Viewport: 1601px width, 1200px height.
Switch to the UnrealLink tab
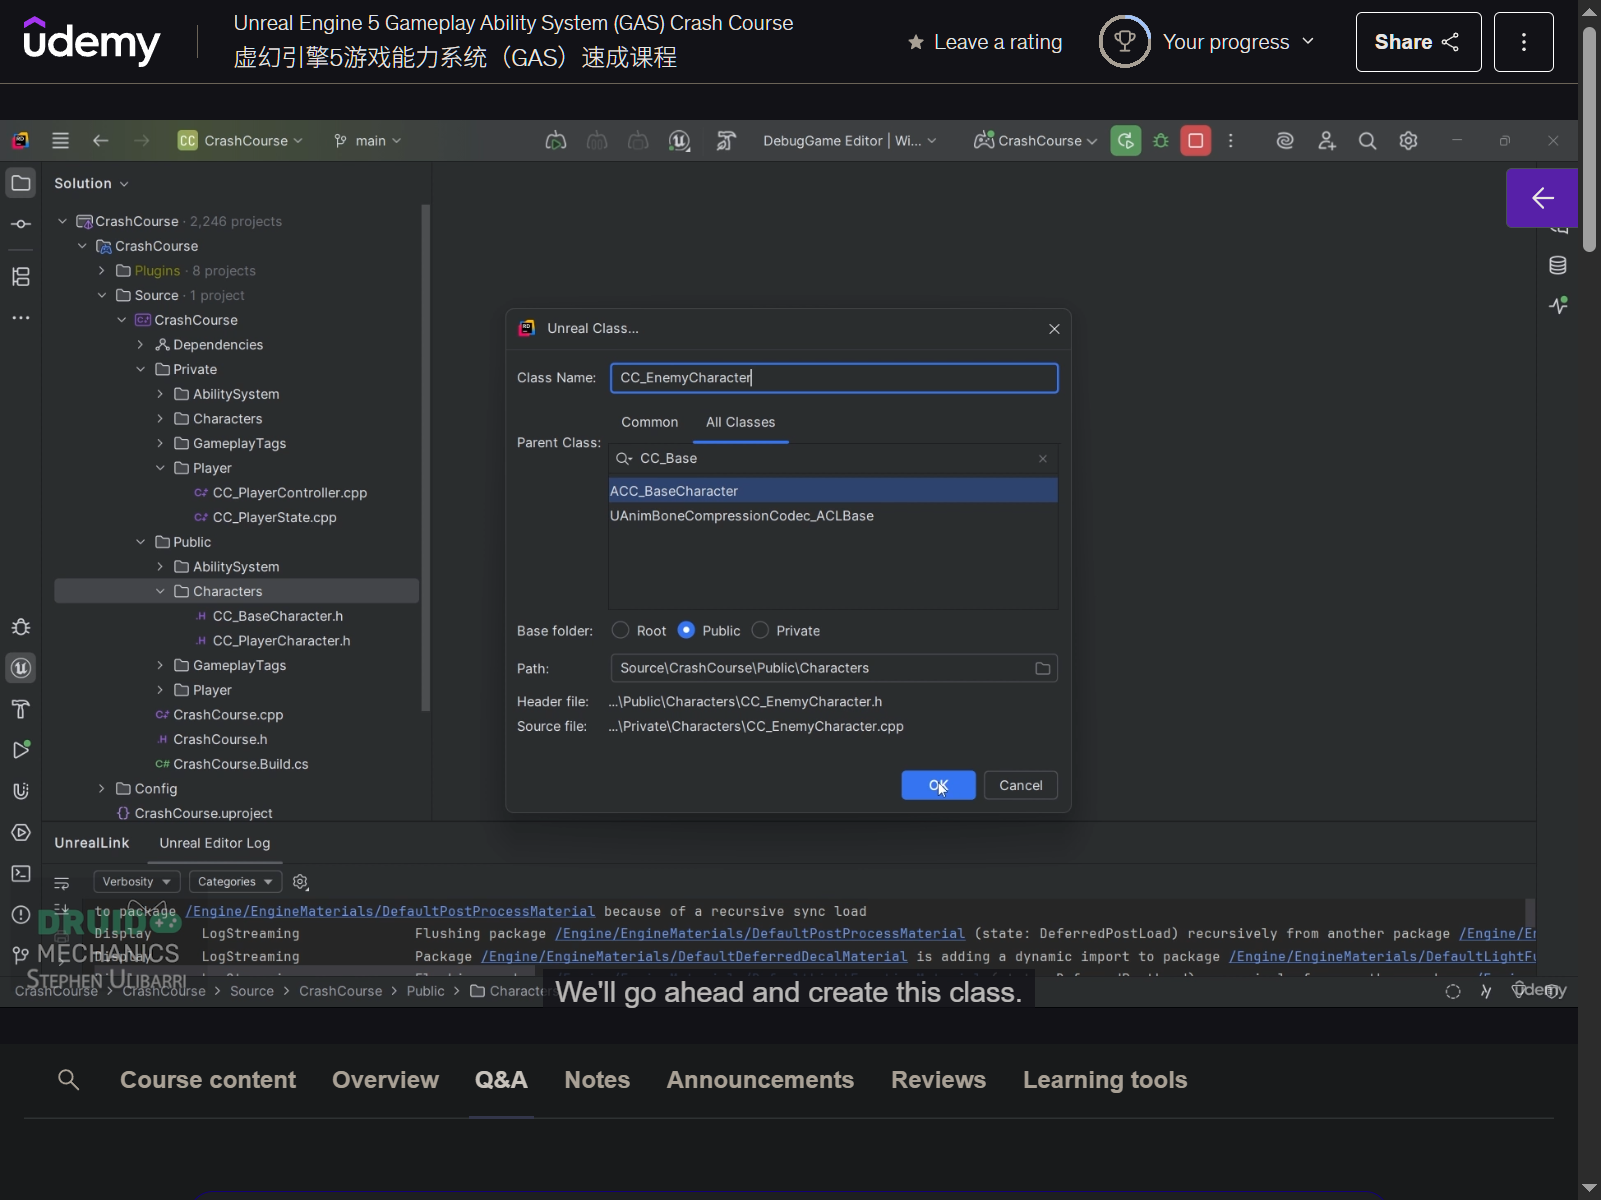click(x=92, y=843)
